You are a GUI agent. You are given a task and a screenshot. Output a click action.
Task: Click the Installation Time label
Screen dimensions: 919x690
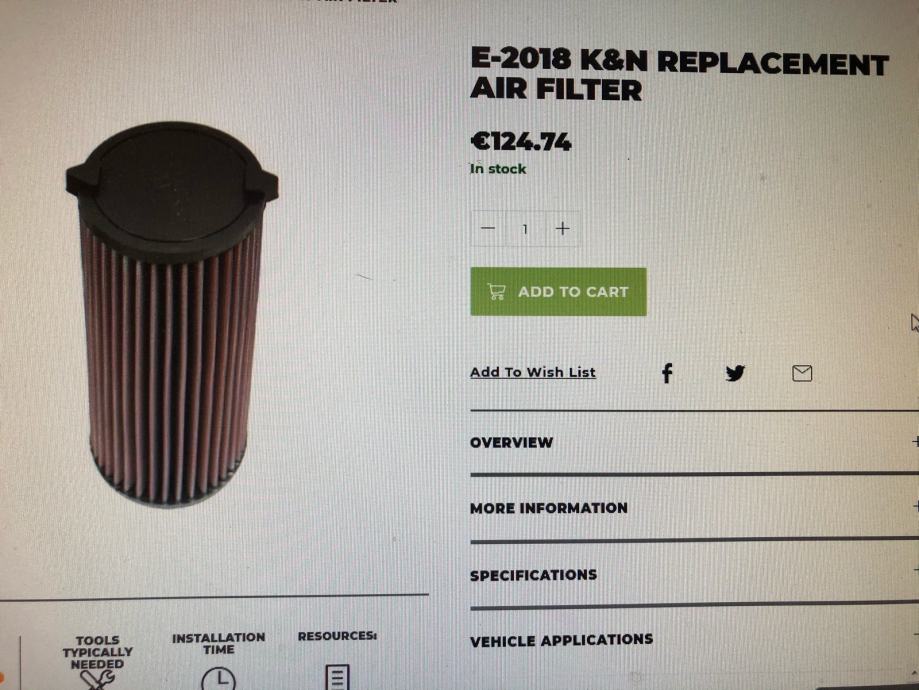click(x=219, y=643)
